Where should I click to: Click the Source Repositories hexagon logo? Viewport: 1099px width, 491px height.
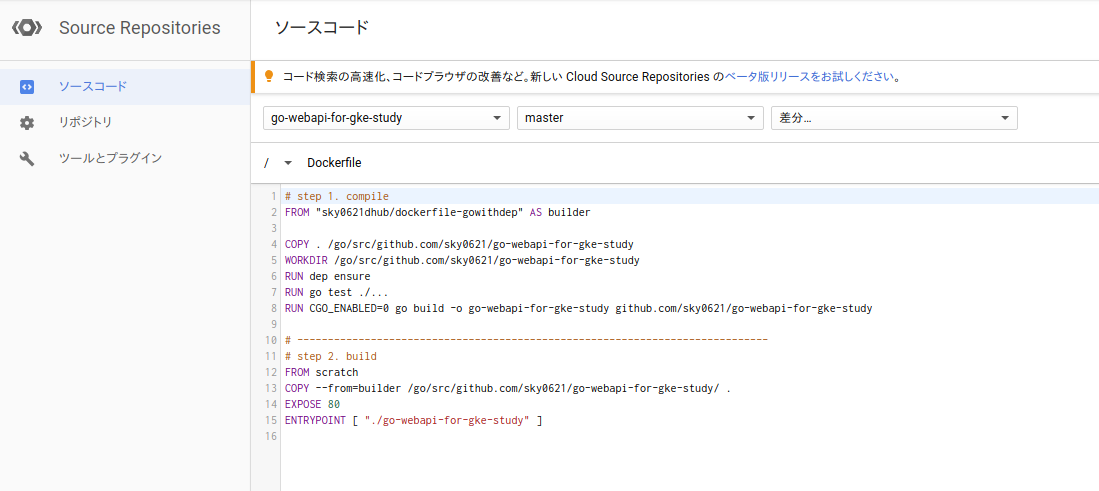pos(27,29)
